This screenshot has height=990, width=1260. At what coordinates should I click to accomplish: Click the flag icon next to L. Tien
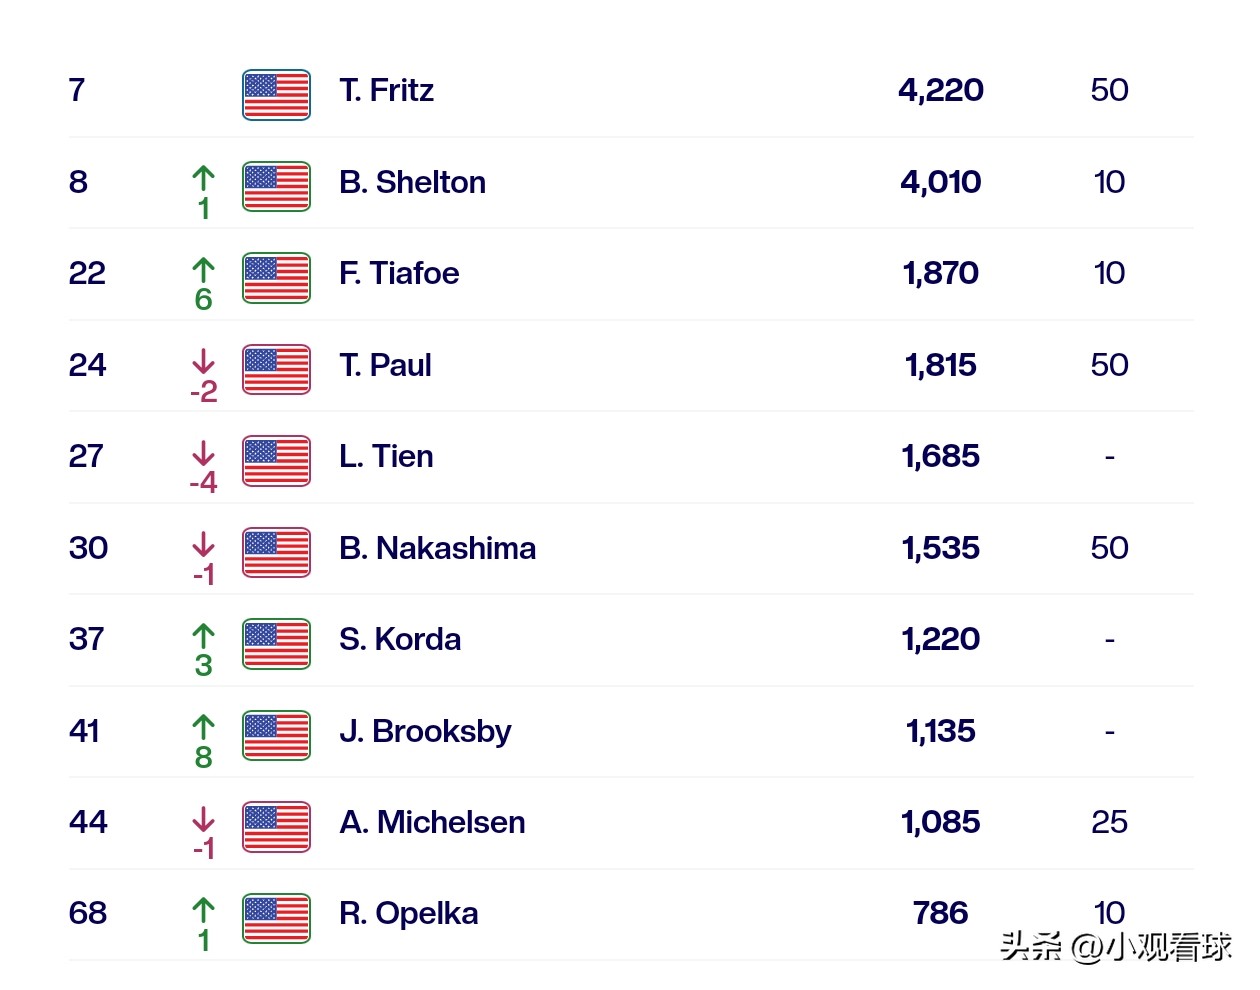(x=276, y=461)
